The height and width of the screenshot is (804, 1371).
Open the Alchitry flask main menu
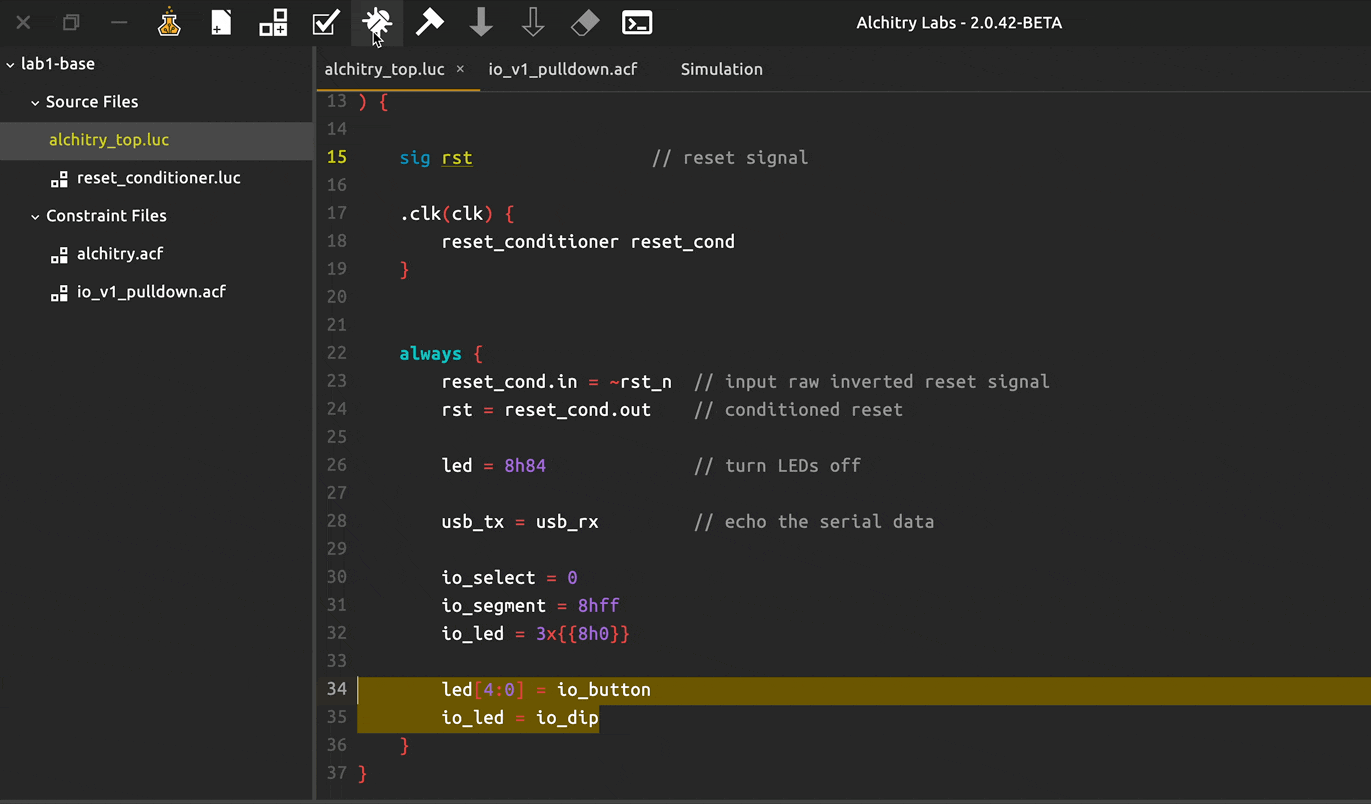169,23
